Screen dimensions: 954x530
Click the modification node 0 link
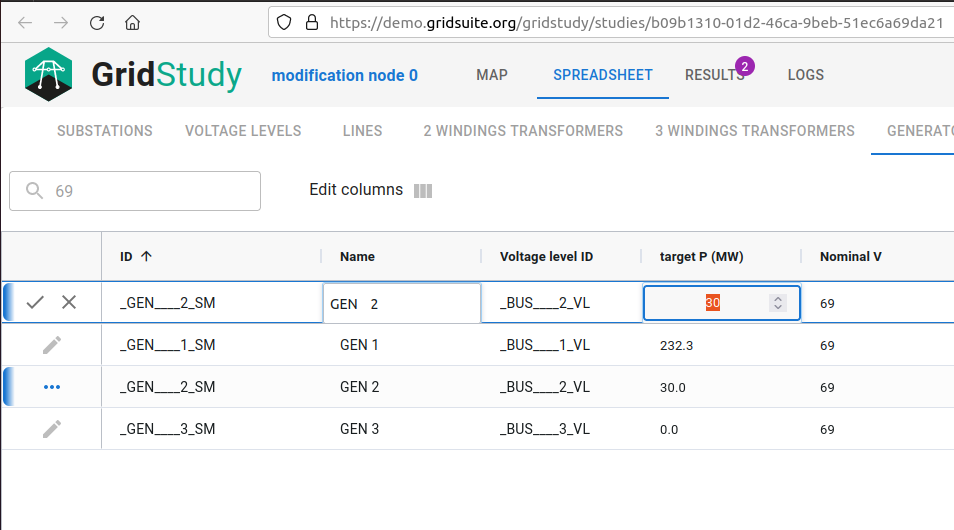pos(344,75)
